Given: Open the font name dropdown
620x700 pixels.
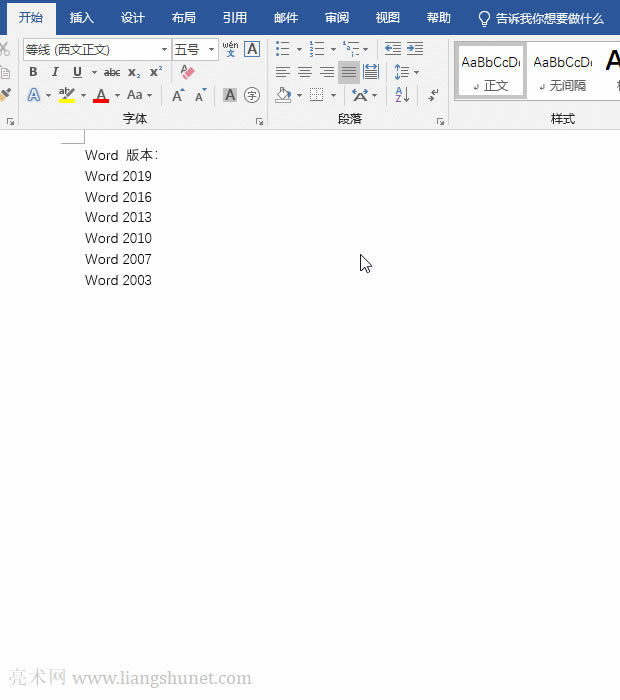Looking at the screenshot, I should (x=165, y=50).
